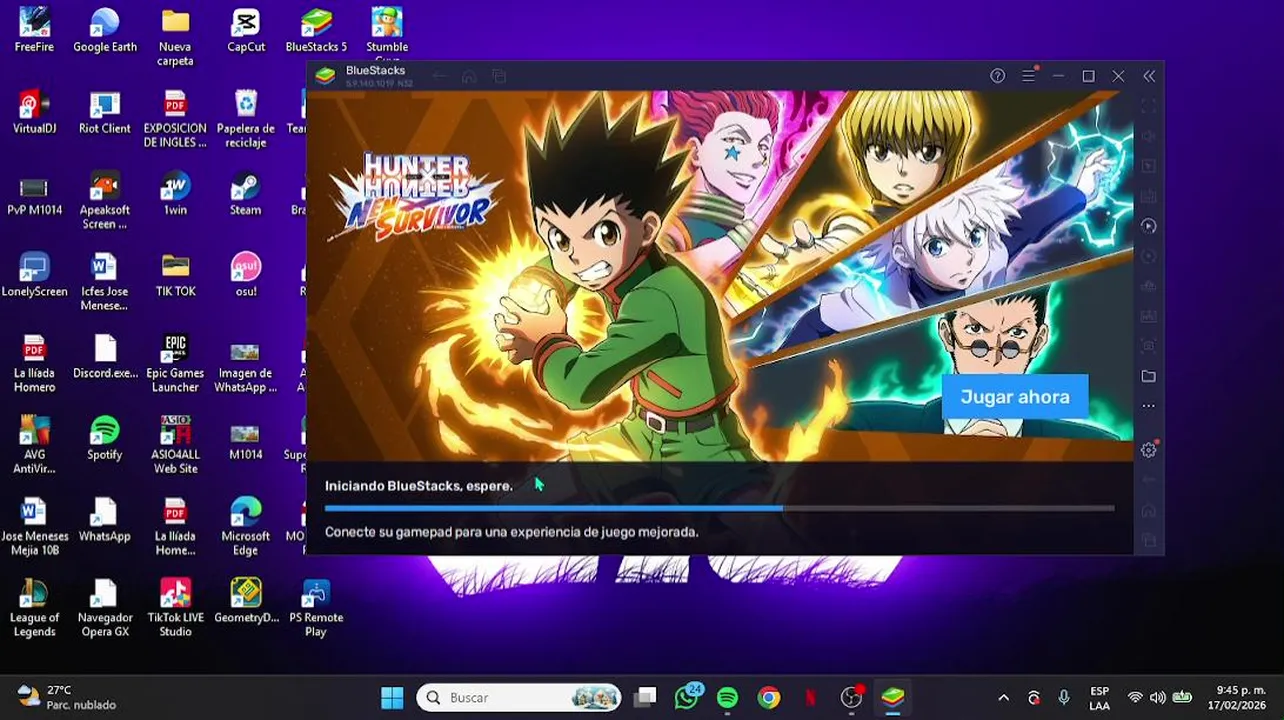Viewport: 1284px width, 720px height.
Task: Select the TikTok LIVE Studio shortcut
Action: 175,608
